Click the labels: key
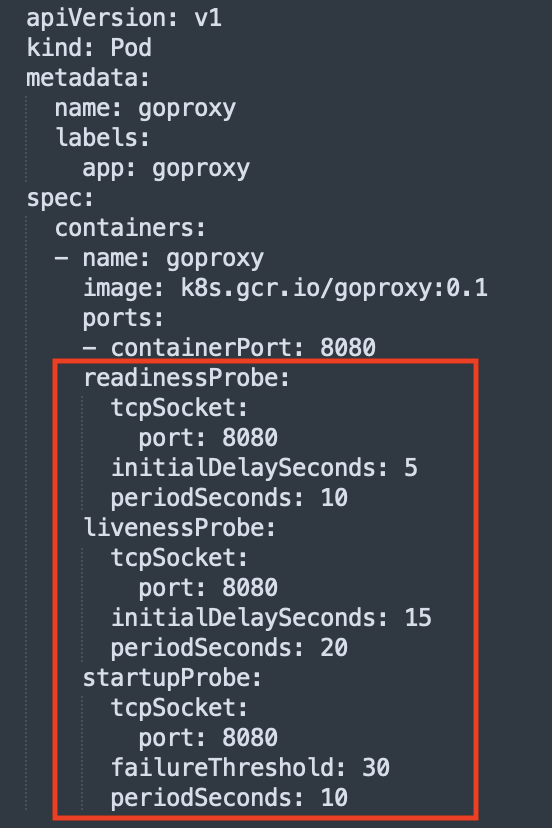This screenshot has width=552, height=828. pyautogui.click(x=102, y=138)
